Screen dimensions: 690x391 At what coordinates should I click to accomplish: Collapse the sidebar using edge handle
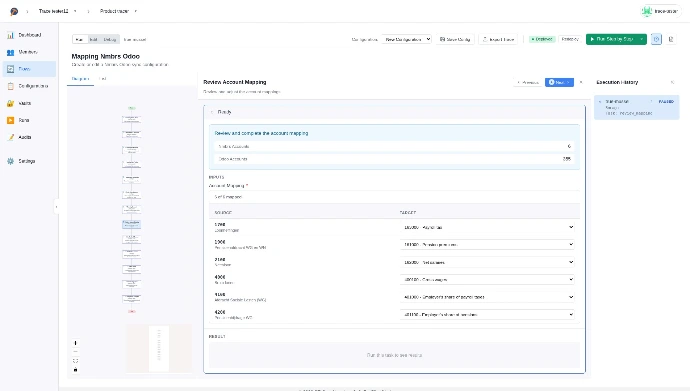coord(56,207)
